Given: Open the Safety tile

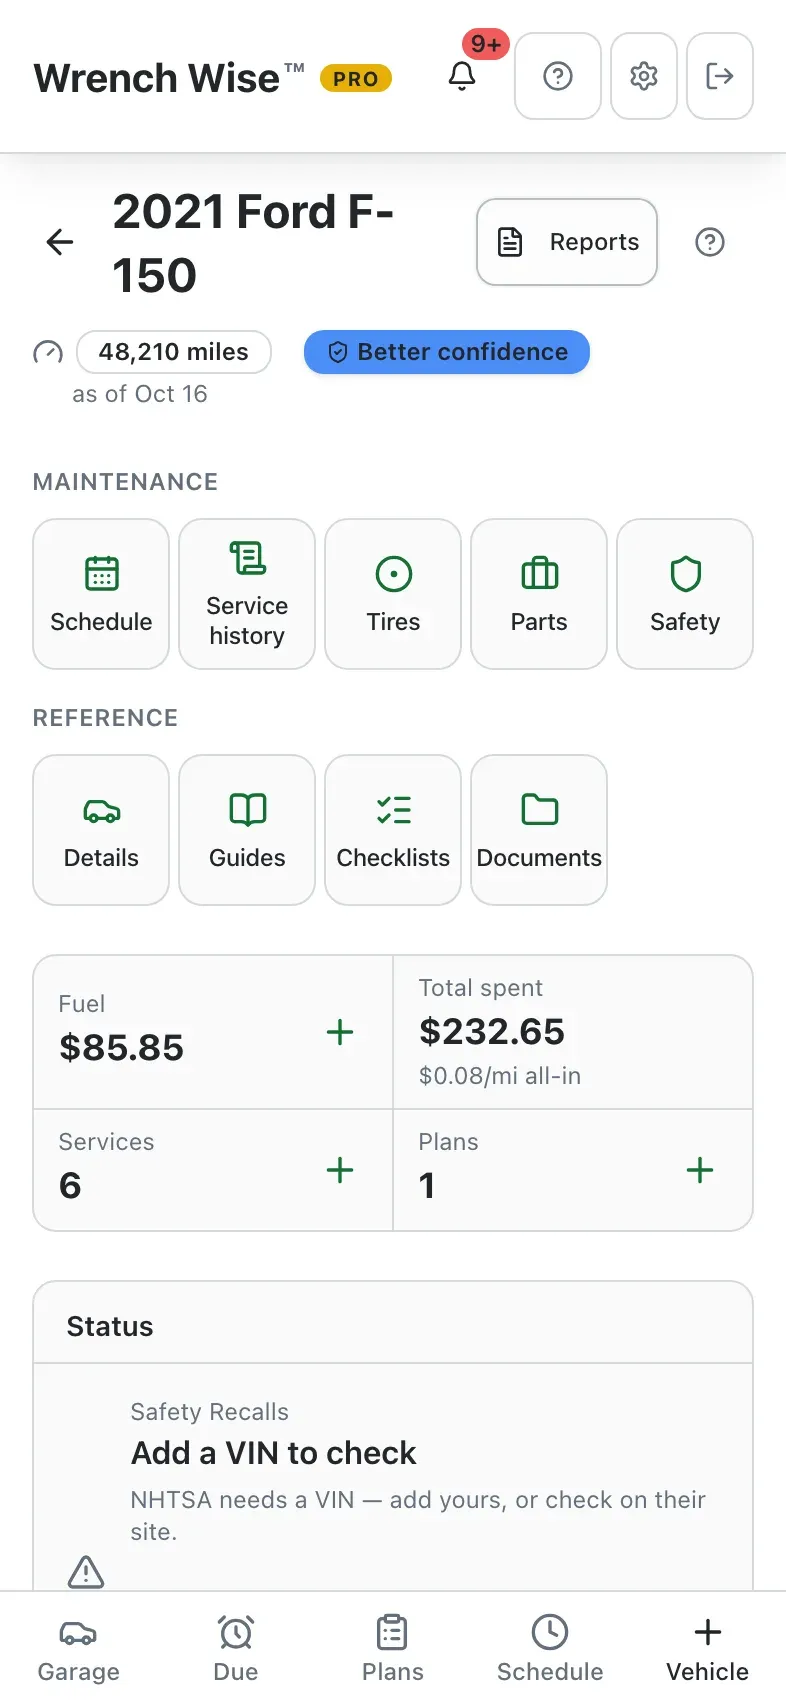Looking at the screenshot, I should click(x=685, y=594).
